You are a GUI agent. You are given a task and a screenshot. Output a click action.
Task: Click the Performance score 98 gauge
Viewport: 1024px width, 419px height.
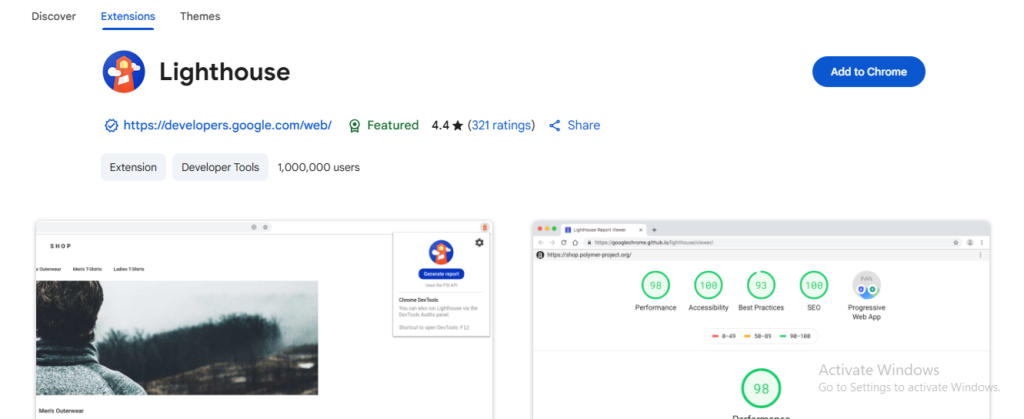pyautogui.click(x=656, y=285)
